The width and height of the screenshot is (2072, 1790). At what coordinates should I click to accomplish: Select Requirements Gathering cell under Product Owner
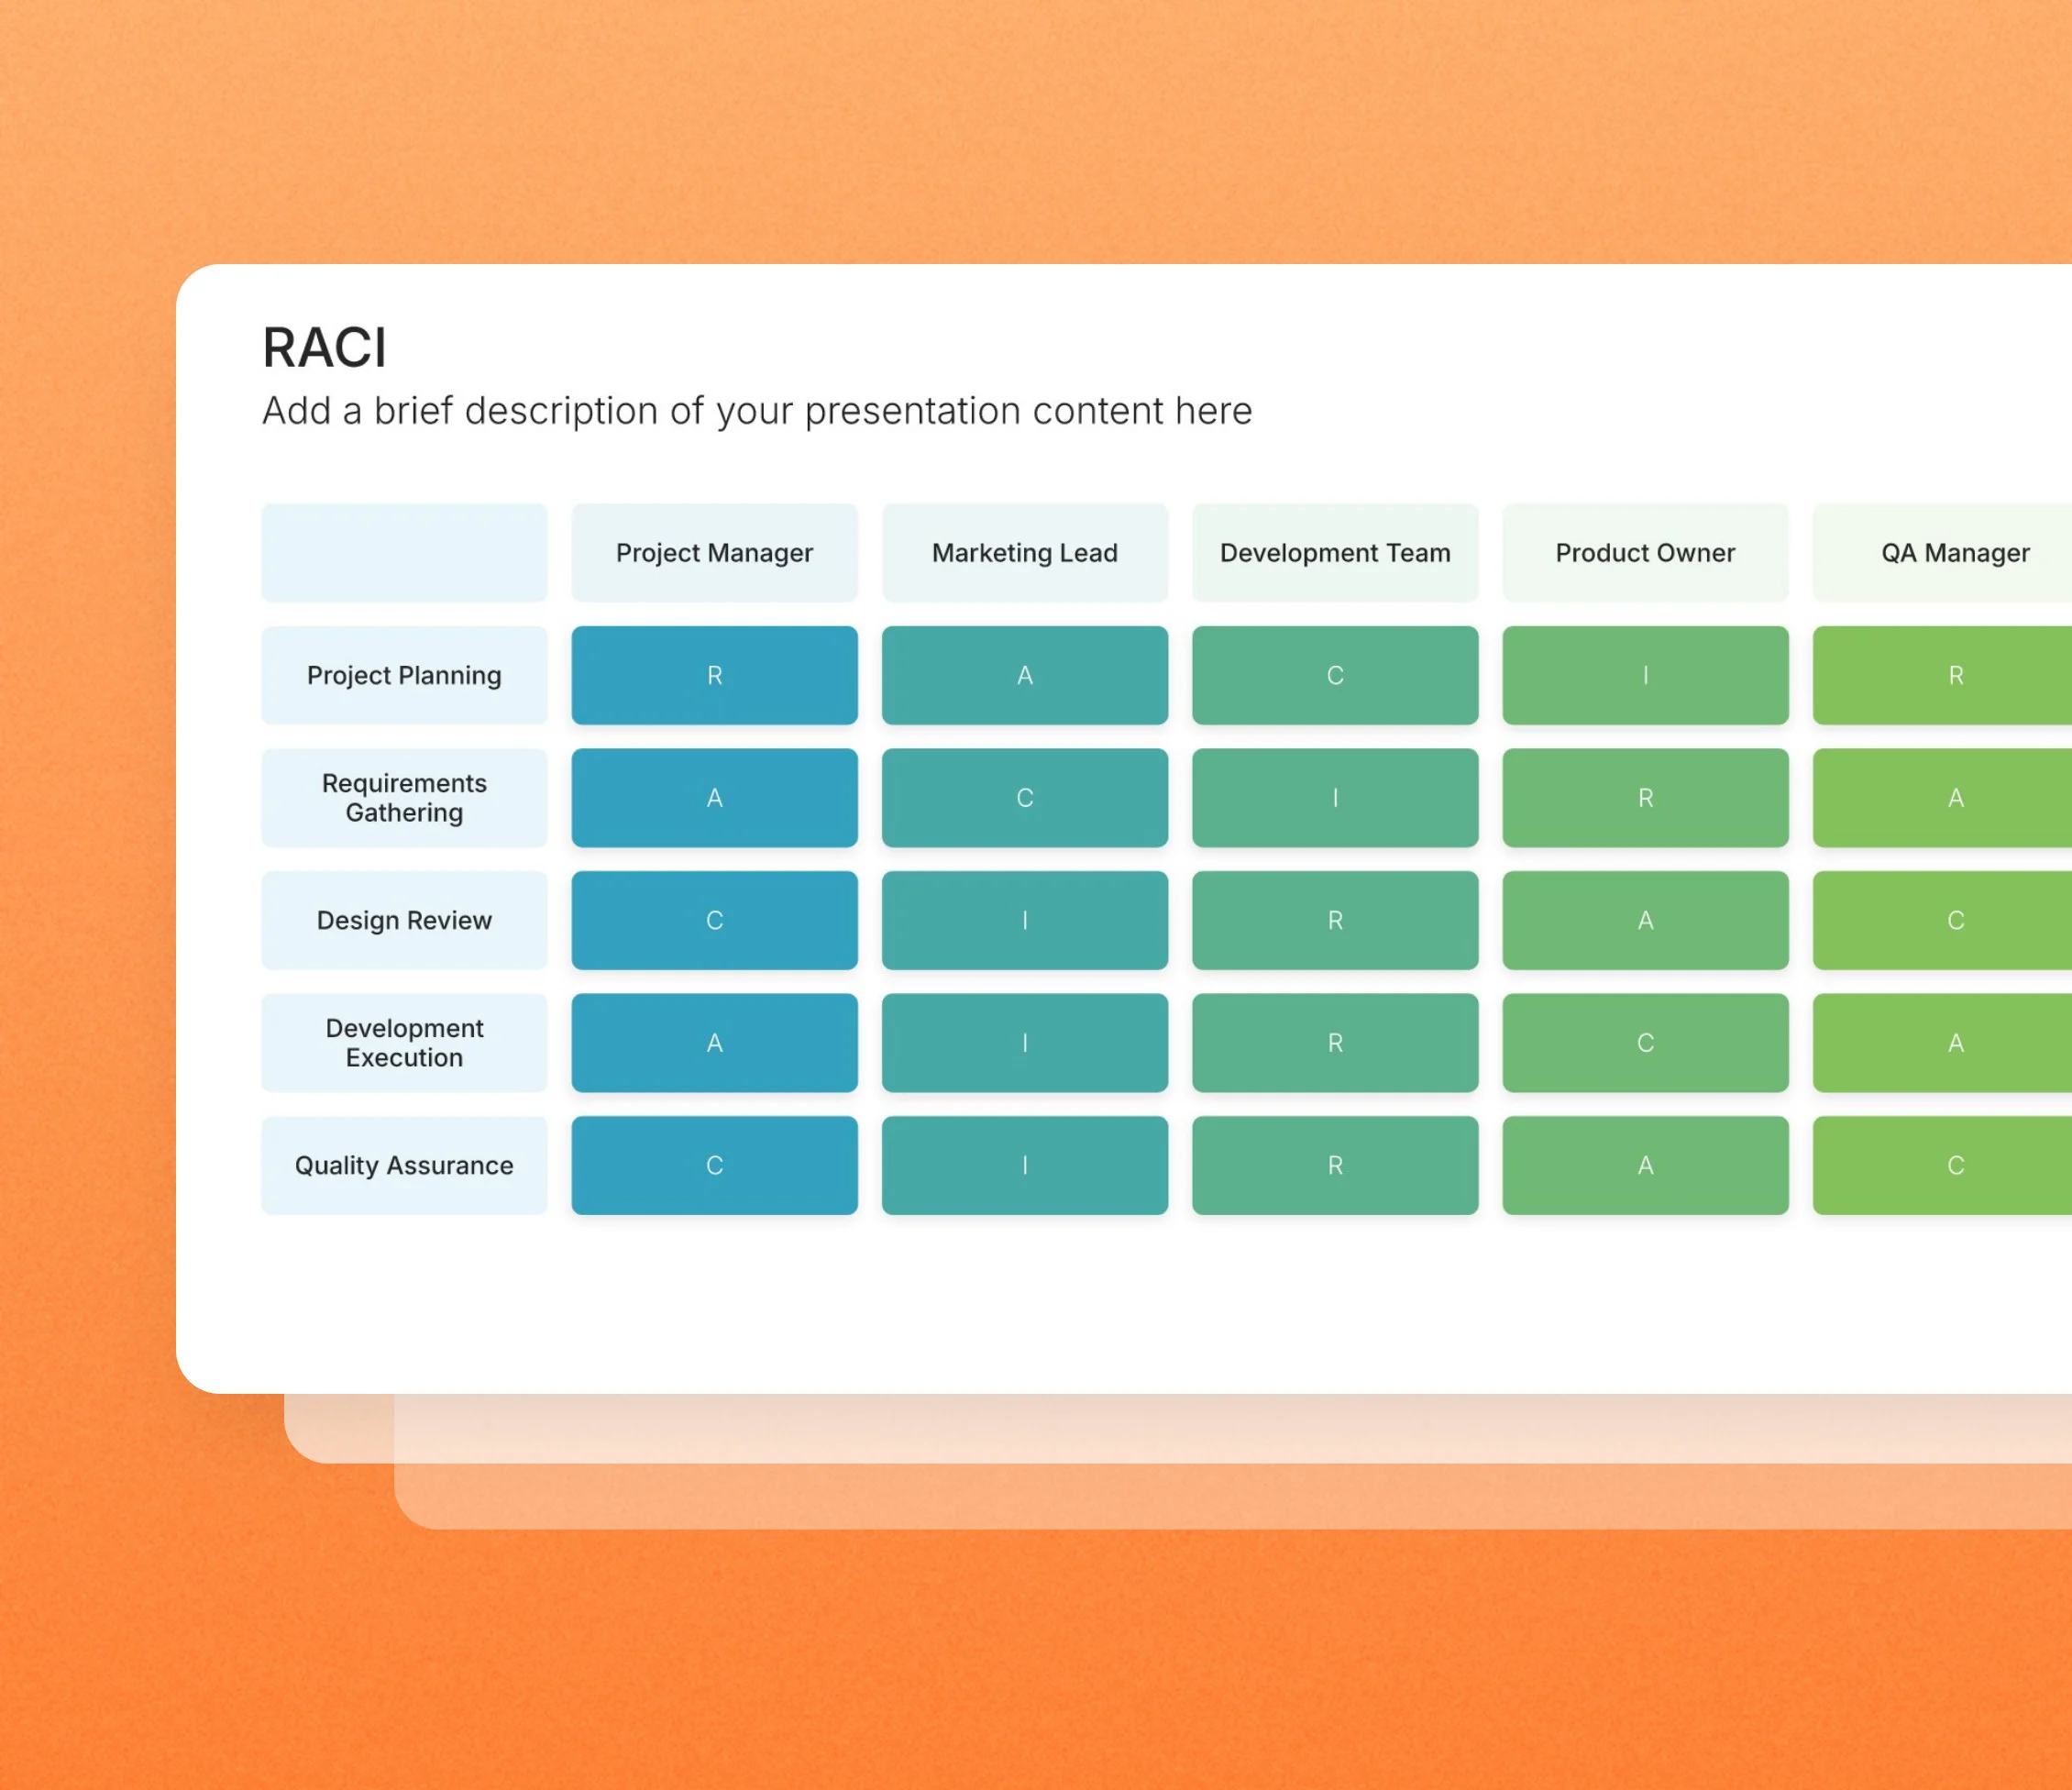pyautogui.click(x=1645, y=798)
